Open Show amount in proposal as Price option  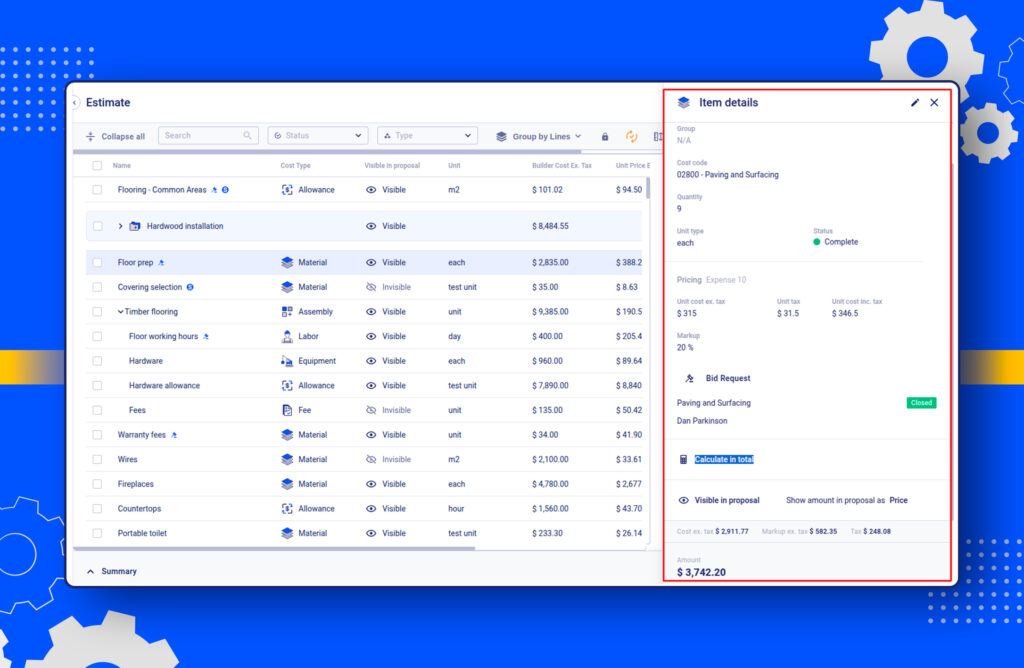(899, 500)
